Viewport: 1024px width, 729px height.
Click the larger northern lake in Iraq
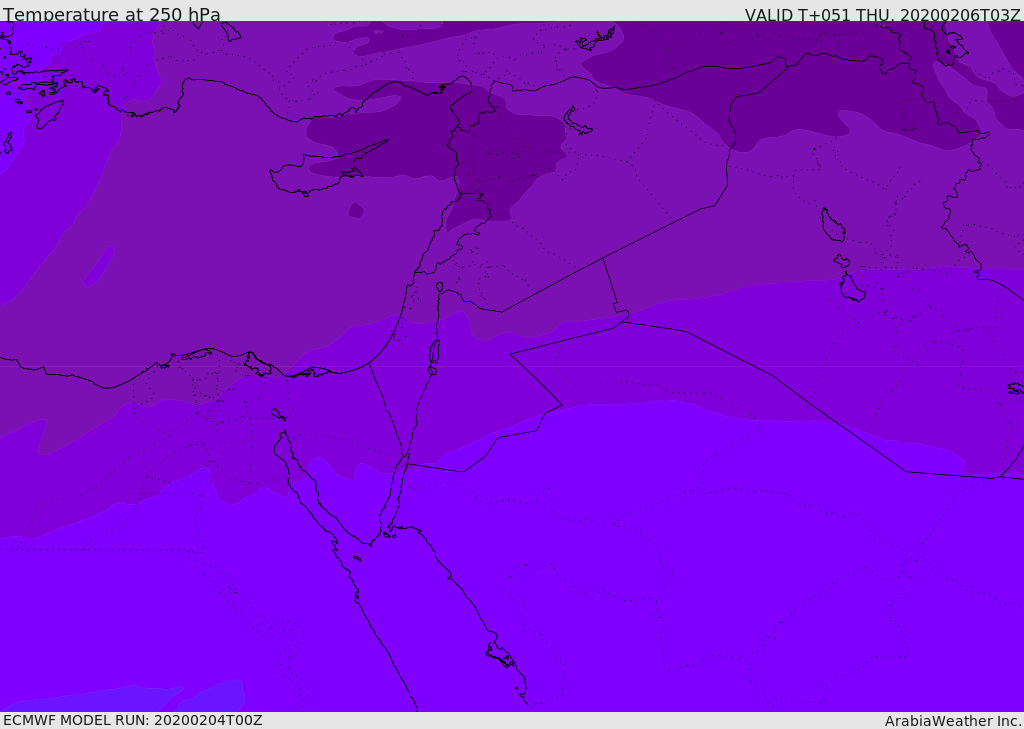(x=832, y=225)
